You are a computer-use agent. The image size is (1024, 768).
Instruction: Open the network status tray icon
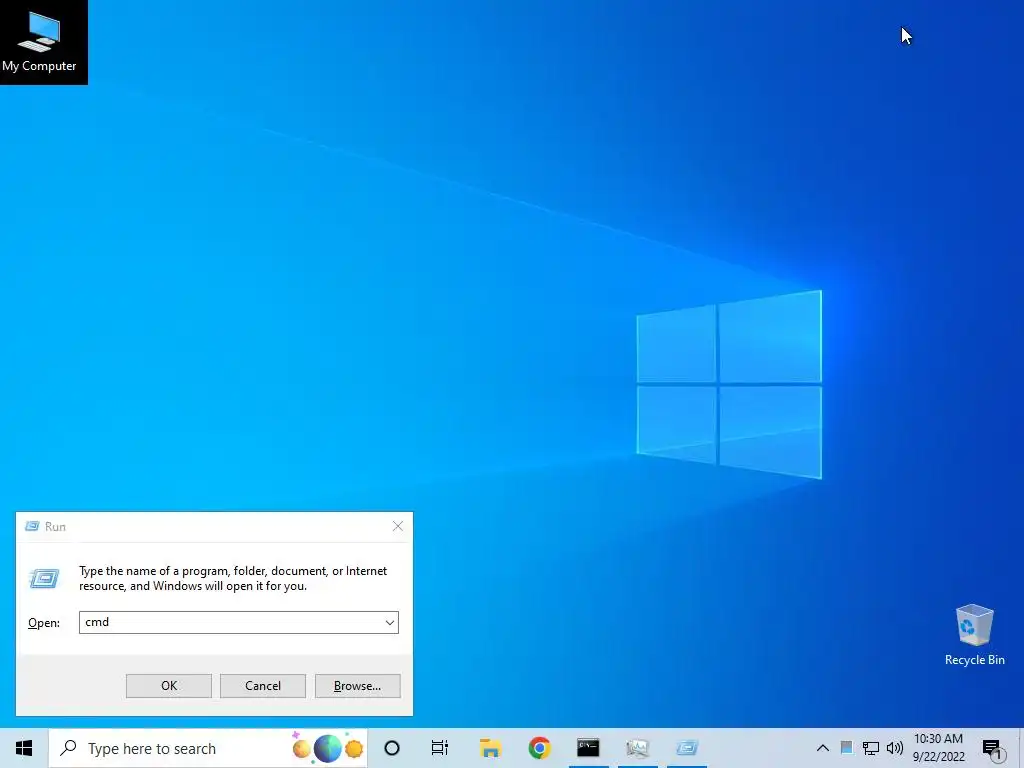[x=871, y=748]
